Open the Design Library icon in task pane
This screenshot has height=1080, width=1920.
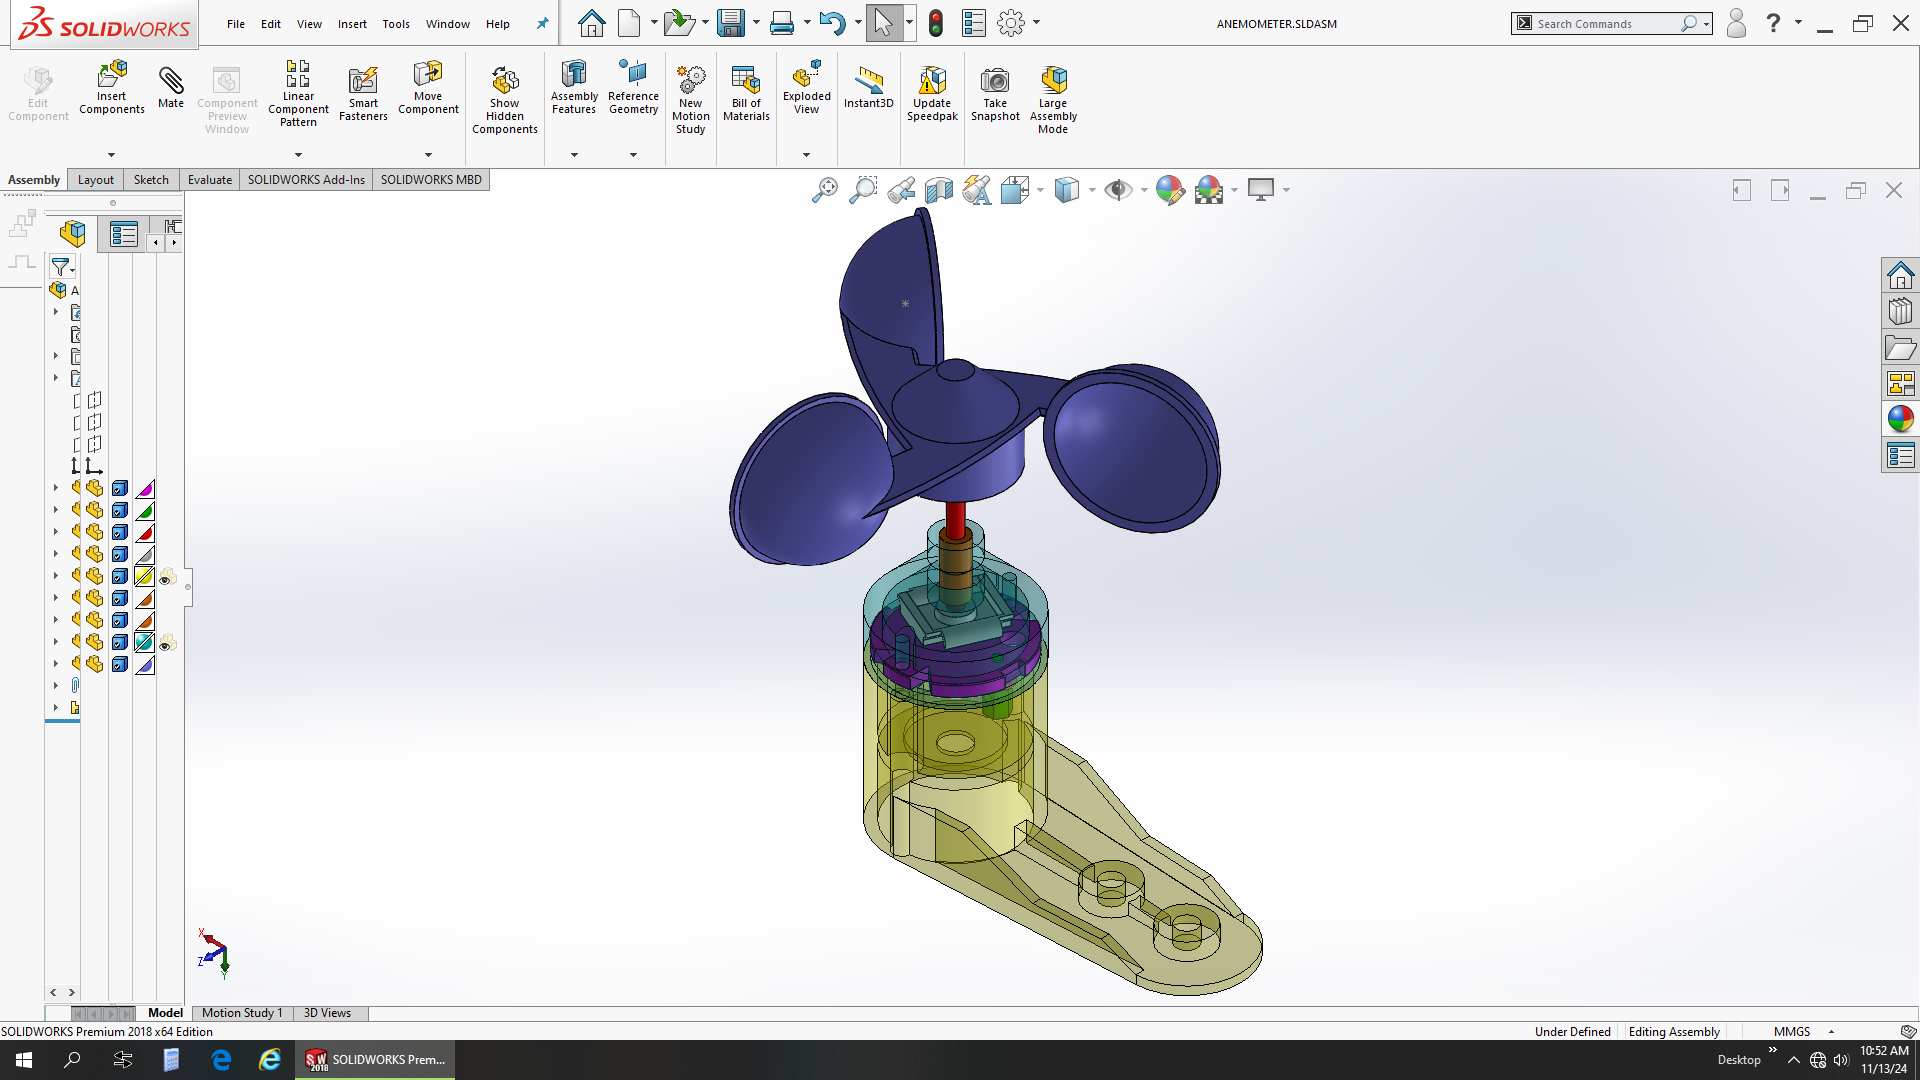1900,311
